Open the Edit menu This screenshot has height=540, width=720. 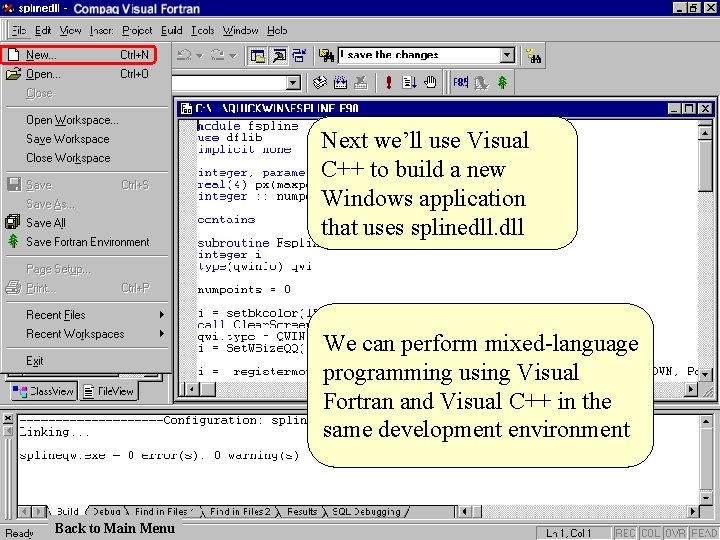click(x=43, y=30)
